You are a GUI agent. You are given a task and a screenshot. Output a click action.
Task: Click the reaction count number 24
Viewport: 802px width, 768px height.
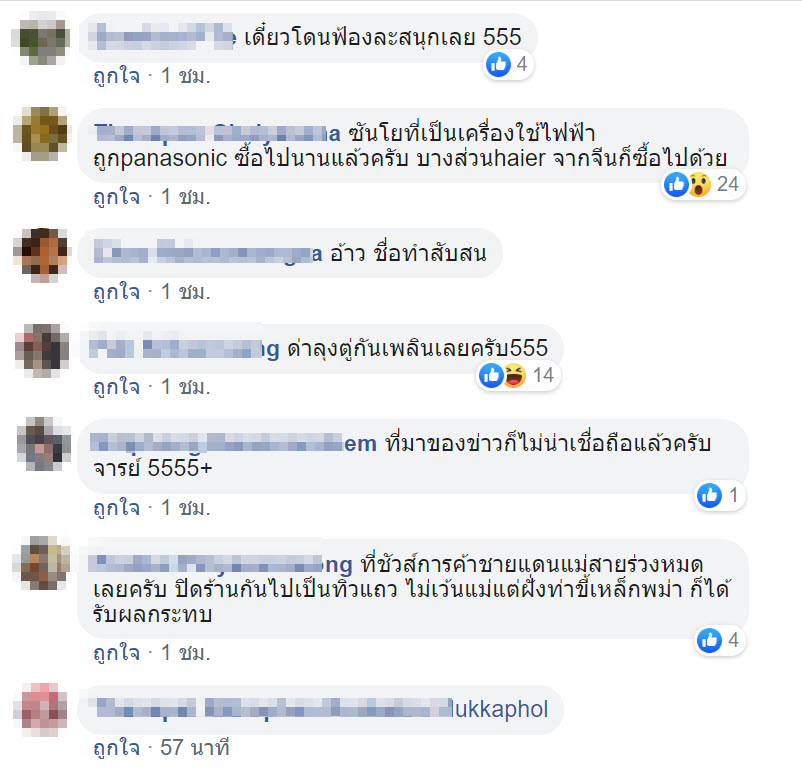coord(728,185)
